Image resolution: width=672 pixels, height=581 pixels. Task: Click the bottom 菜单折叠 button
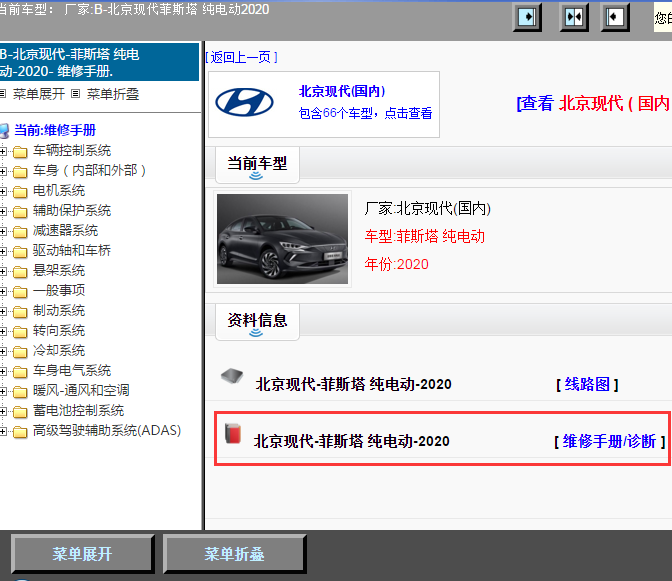[x=234, y=554]
